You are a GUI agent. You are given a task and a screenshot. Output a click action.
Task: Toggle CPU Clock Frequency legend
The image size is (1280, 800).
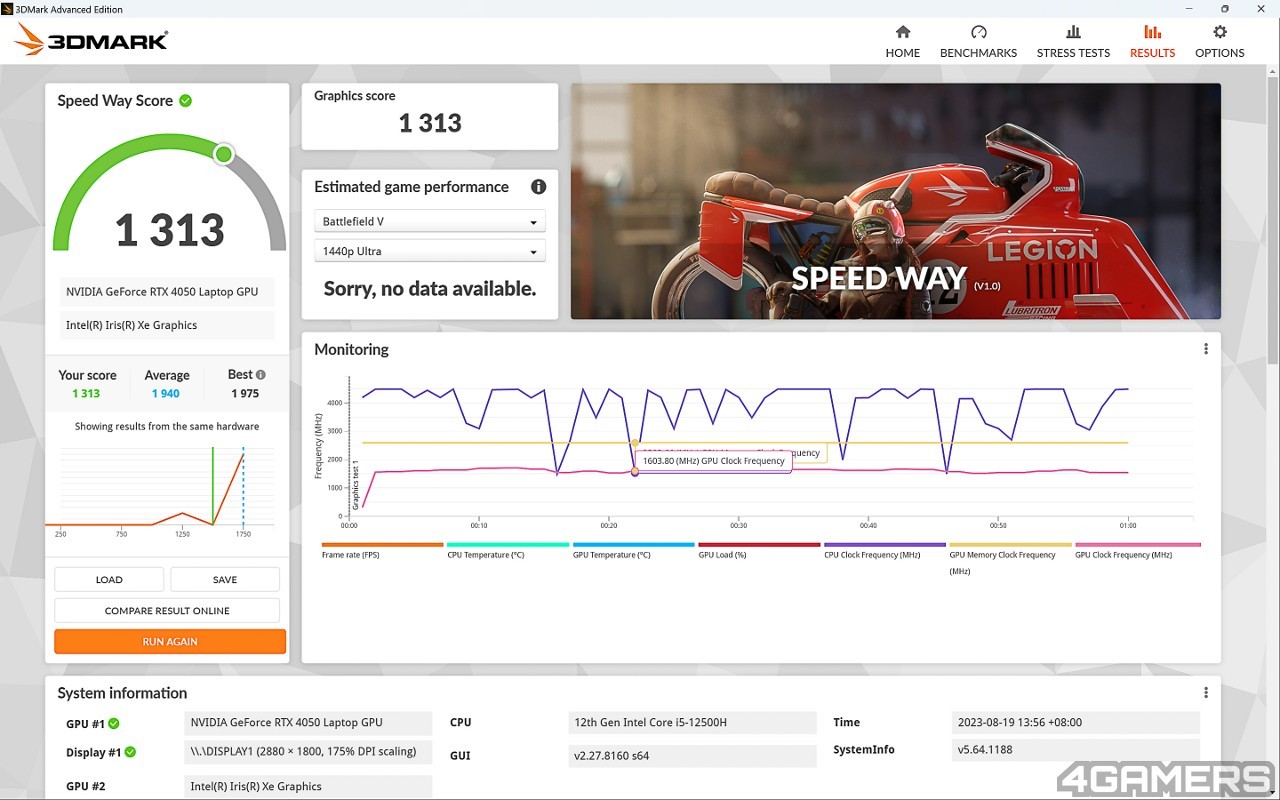tap(884, 551)
